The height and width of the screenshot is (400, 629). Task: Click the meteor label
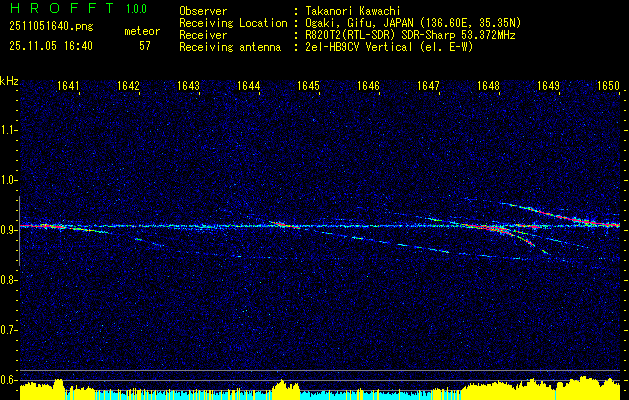coord(142,31)
